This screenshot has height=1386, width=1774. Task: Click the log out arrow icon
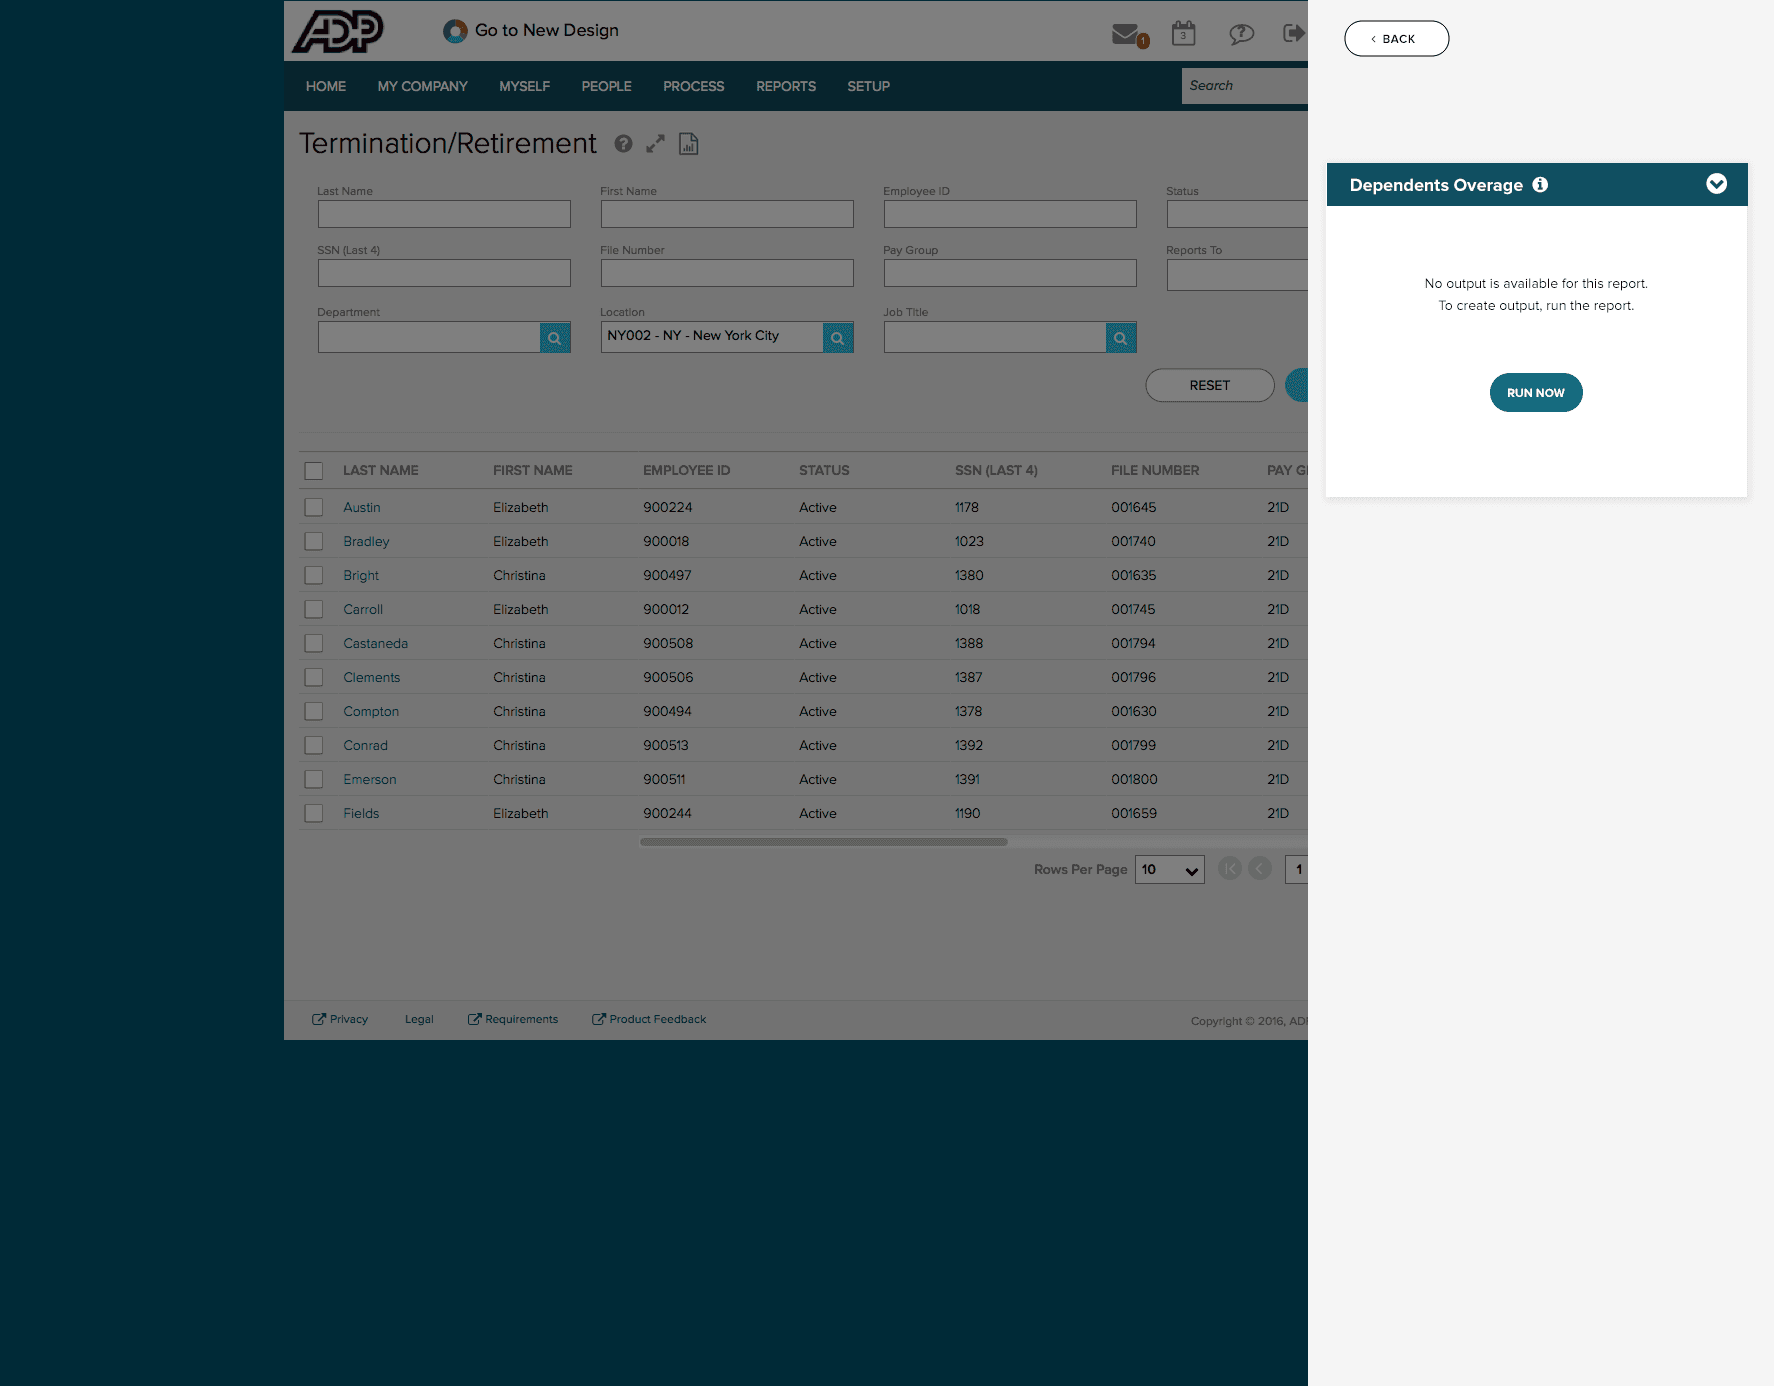(1294, 33)
